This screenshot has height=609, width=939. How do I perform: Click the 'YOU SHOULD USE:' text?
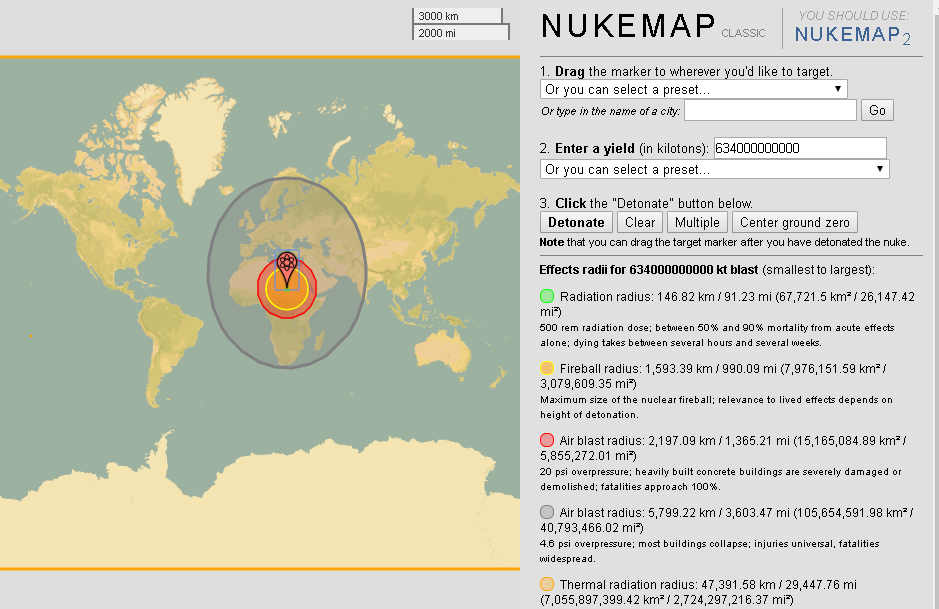tap(854, 16)
